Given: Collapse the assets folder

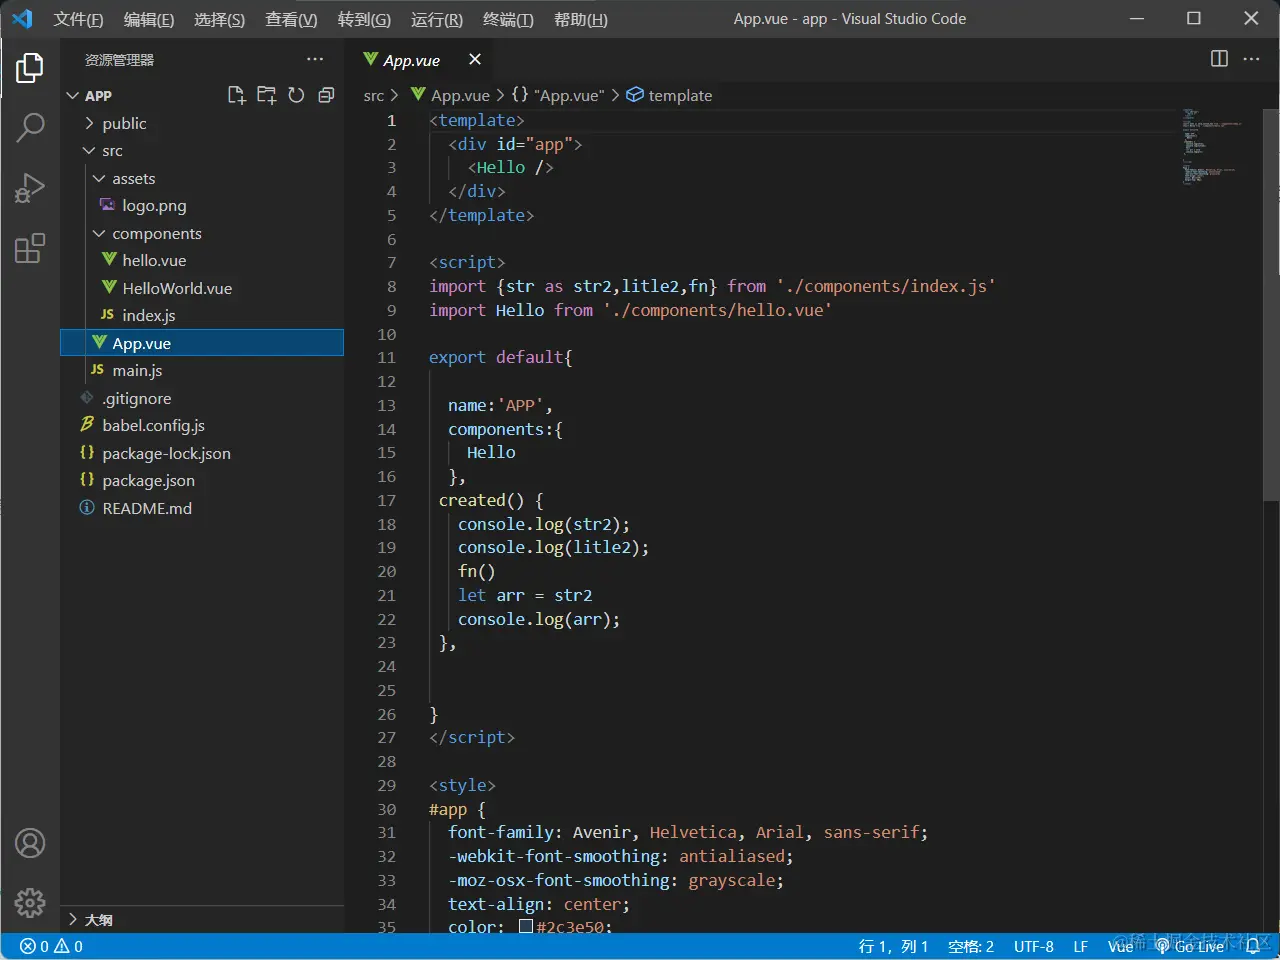Looking at the screenshot, I should click(x=133, y=178).
